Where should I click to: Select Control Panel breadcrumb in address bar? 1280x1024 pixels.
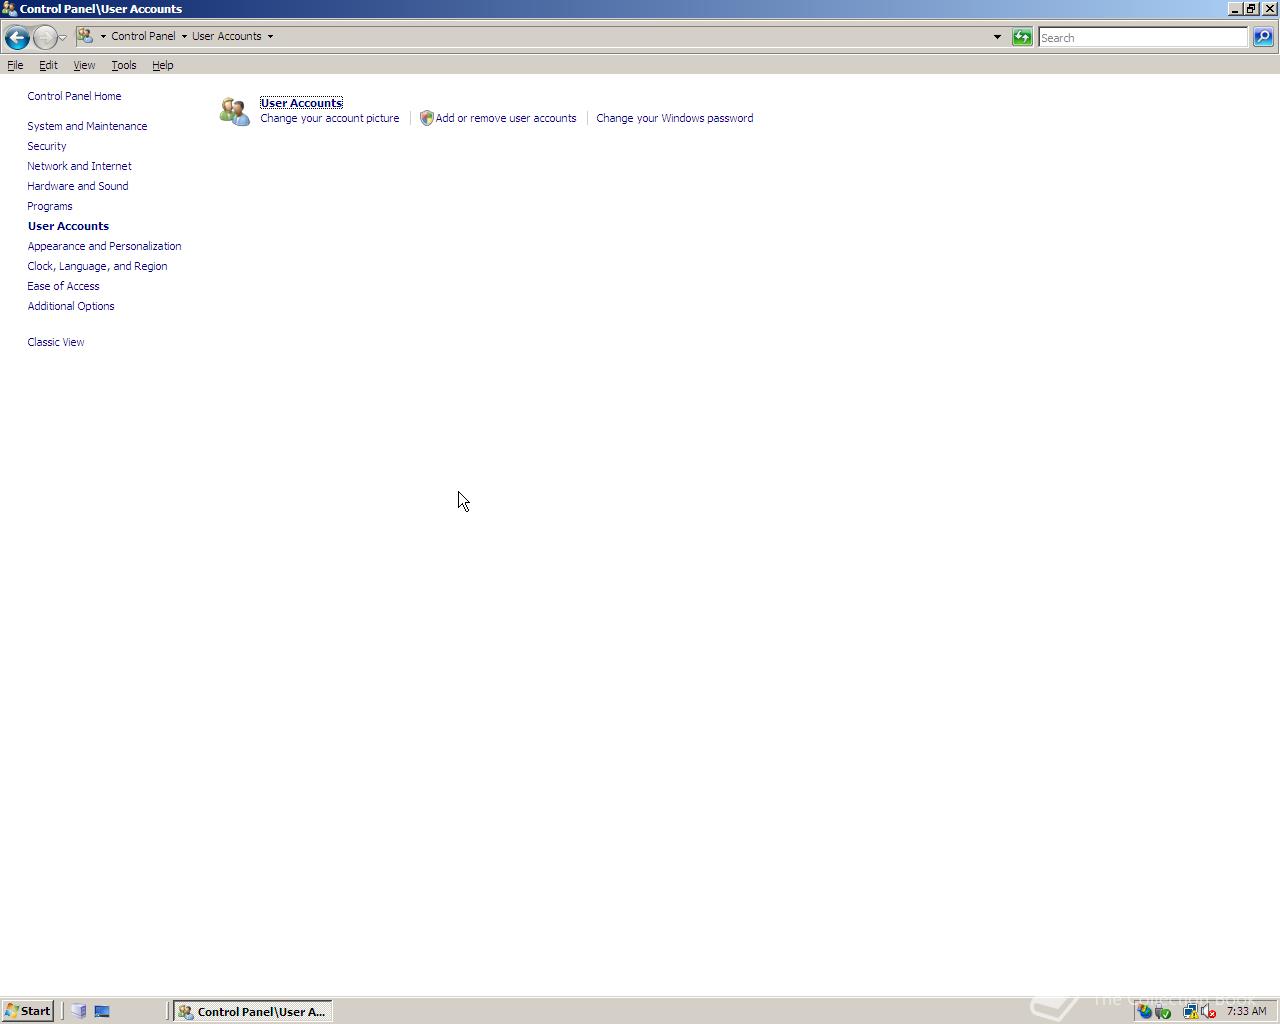pyautogui.click(x=143, y=36)
